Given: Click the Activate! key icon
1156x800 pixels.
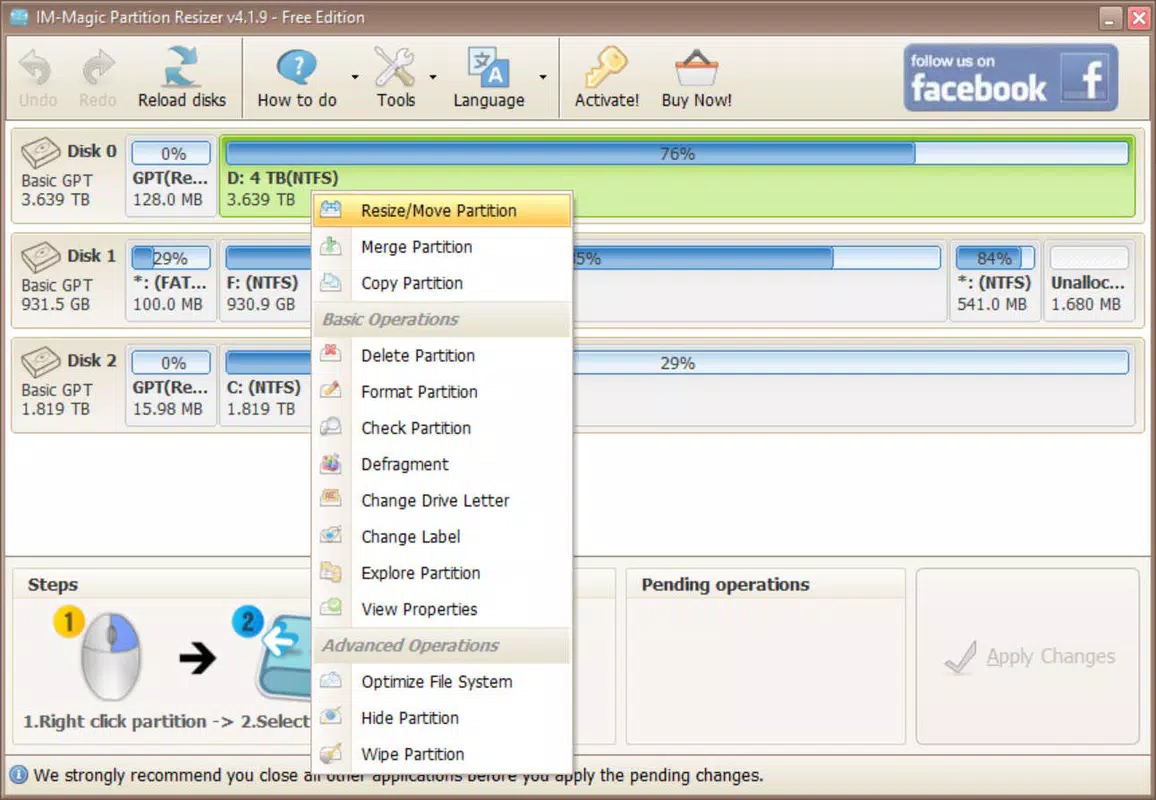Looking at the screenshot, I should pos(606,67).
